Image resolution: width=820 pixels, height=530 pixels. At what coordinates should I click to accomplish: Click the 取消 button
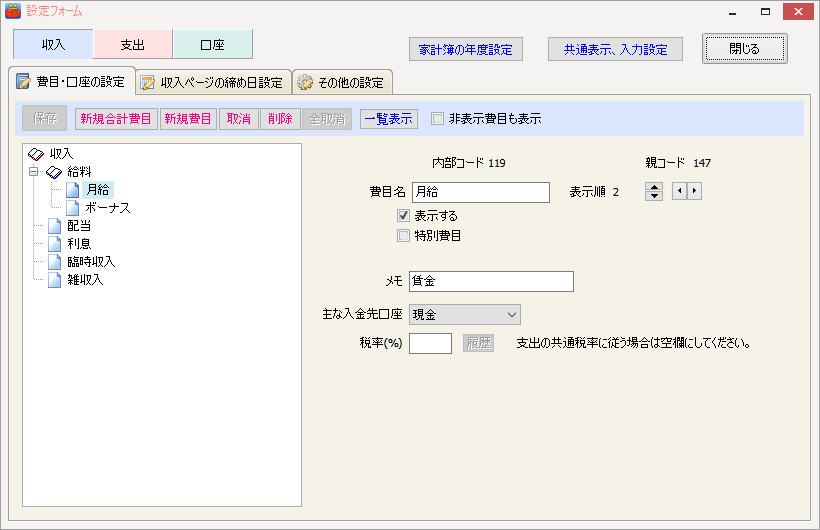(238, 119)
